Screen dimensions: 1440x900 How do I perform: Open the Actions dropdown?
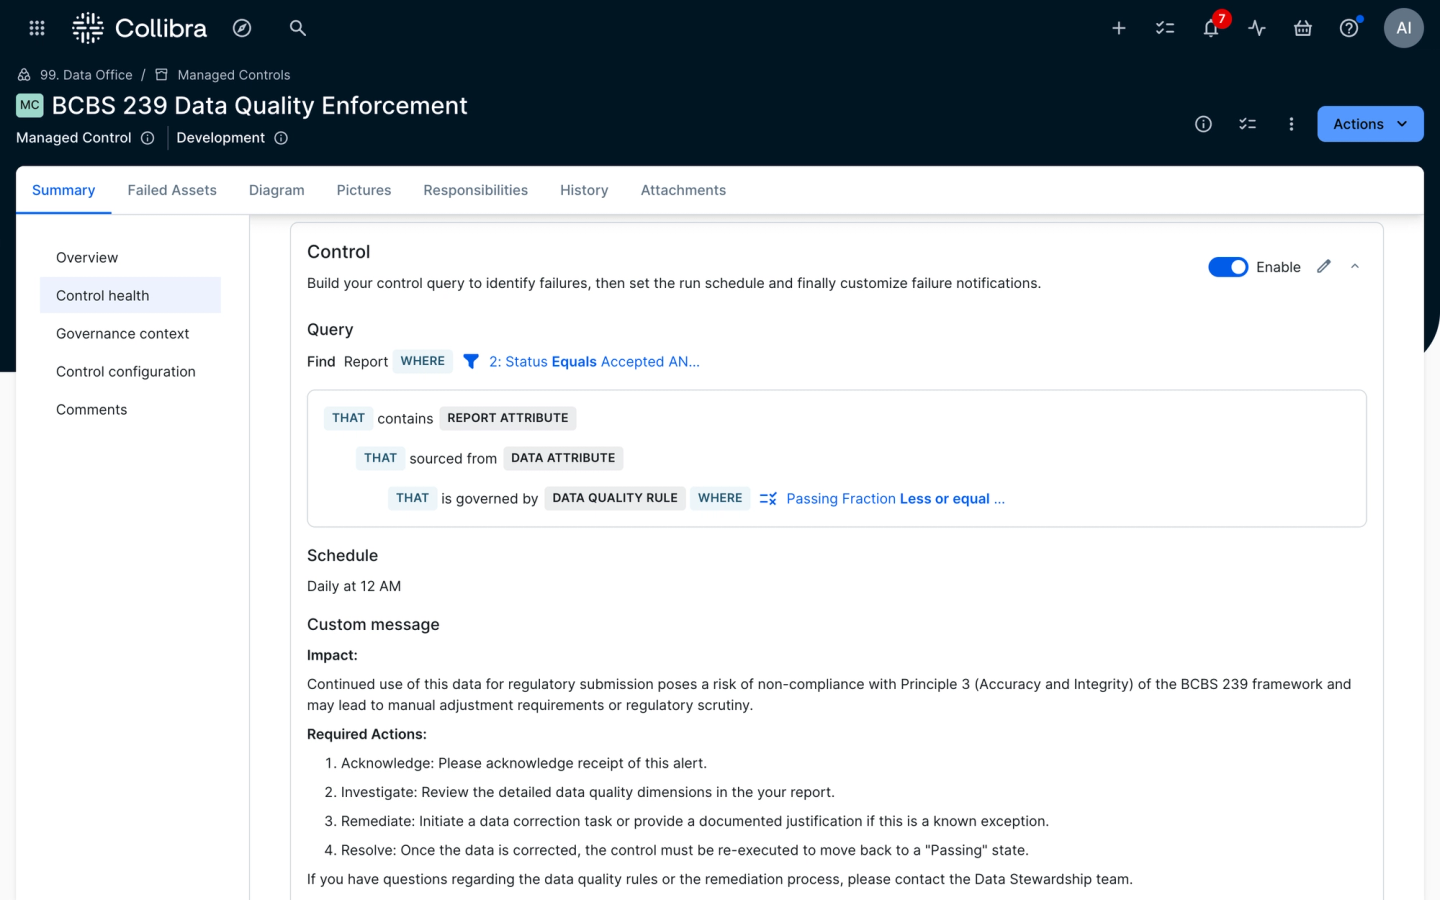point(1369,124)
